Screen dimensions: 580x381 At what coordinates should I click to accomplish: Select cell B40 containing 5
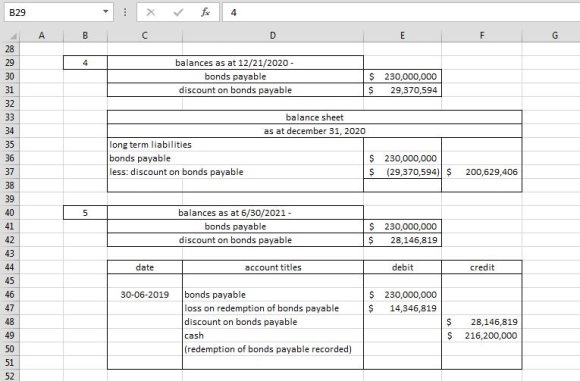pos(85,213)
